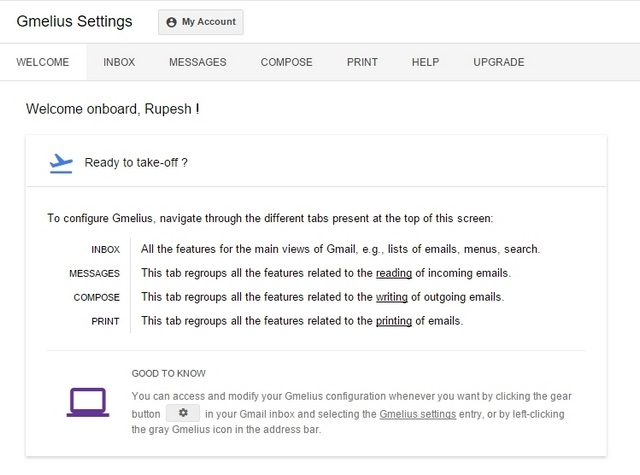Image resolution: width=640 pixels, height=475 pixels.
Task: Click the 'Ready to take-off ?' heading
Action: tap(136, 163)
